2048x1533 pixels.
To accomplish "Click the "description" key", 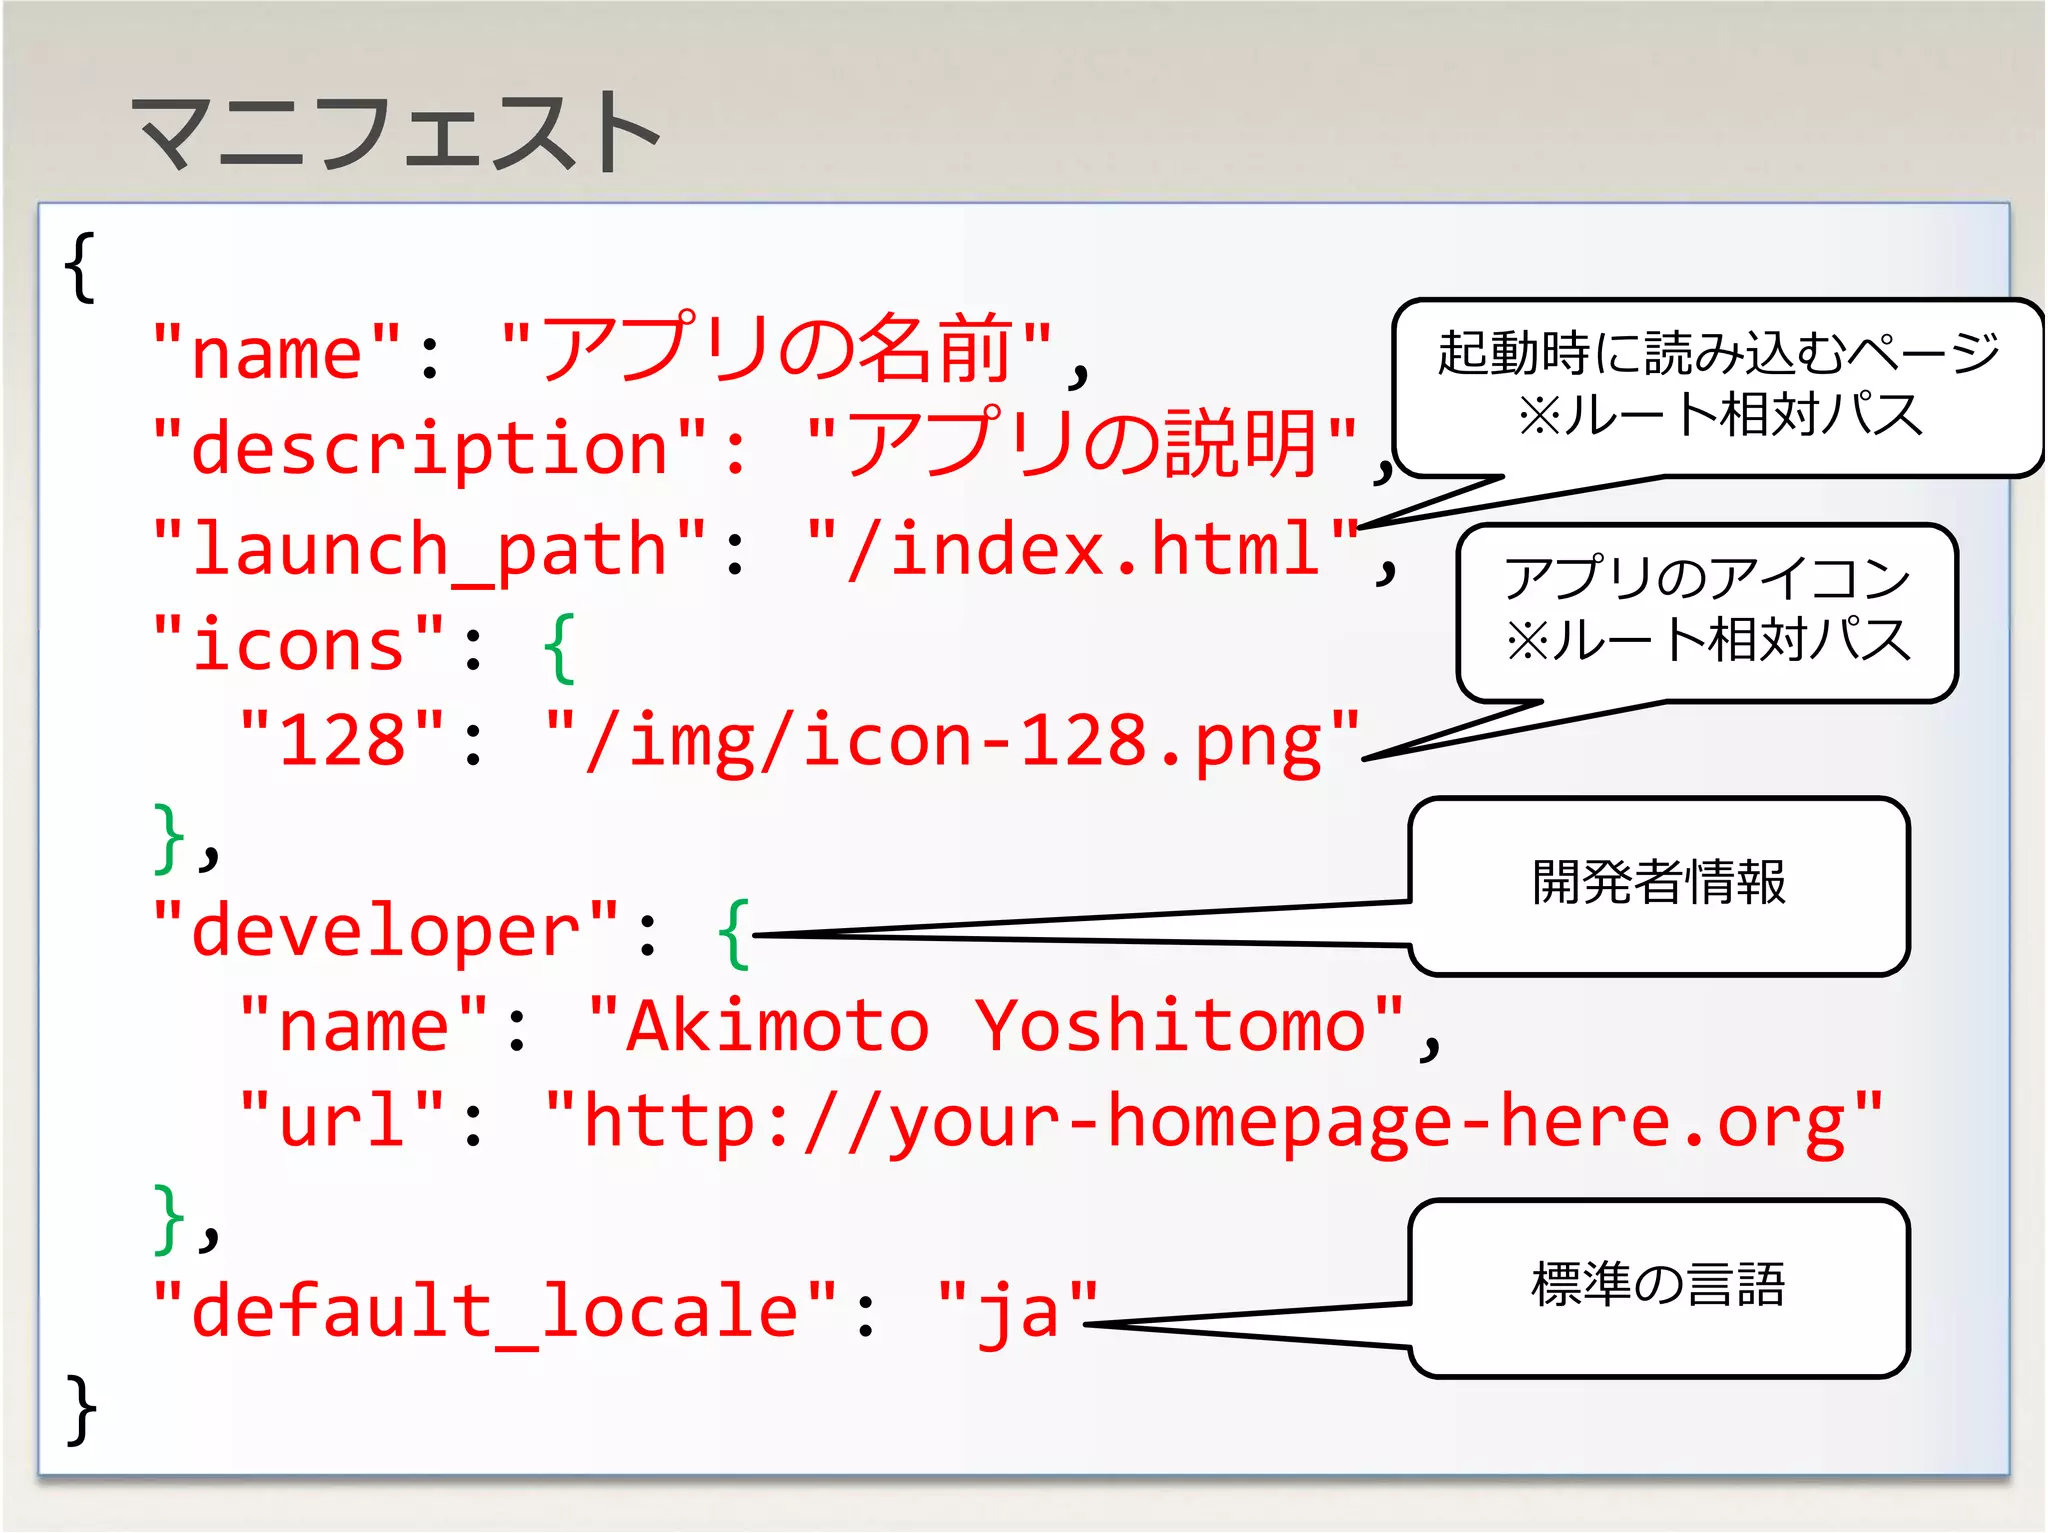I will click(429, 447).
